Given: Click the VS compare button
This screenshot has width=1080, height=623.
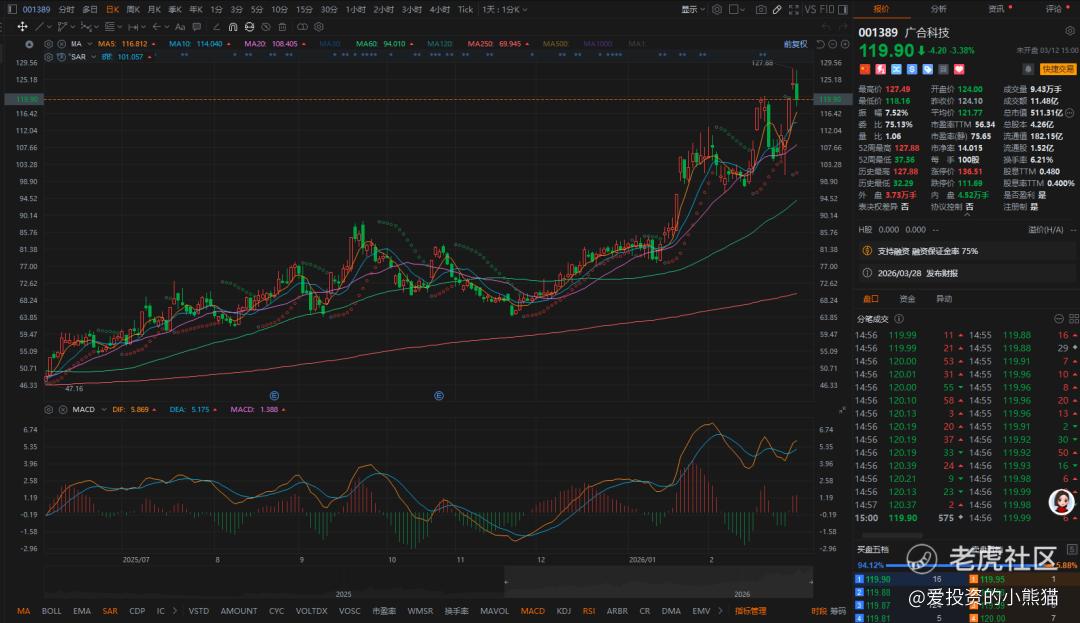Looking at the screenshot, I should [810, 10].
